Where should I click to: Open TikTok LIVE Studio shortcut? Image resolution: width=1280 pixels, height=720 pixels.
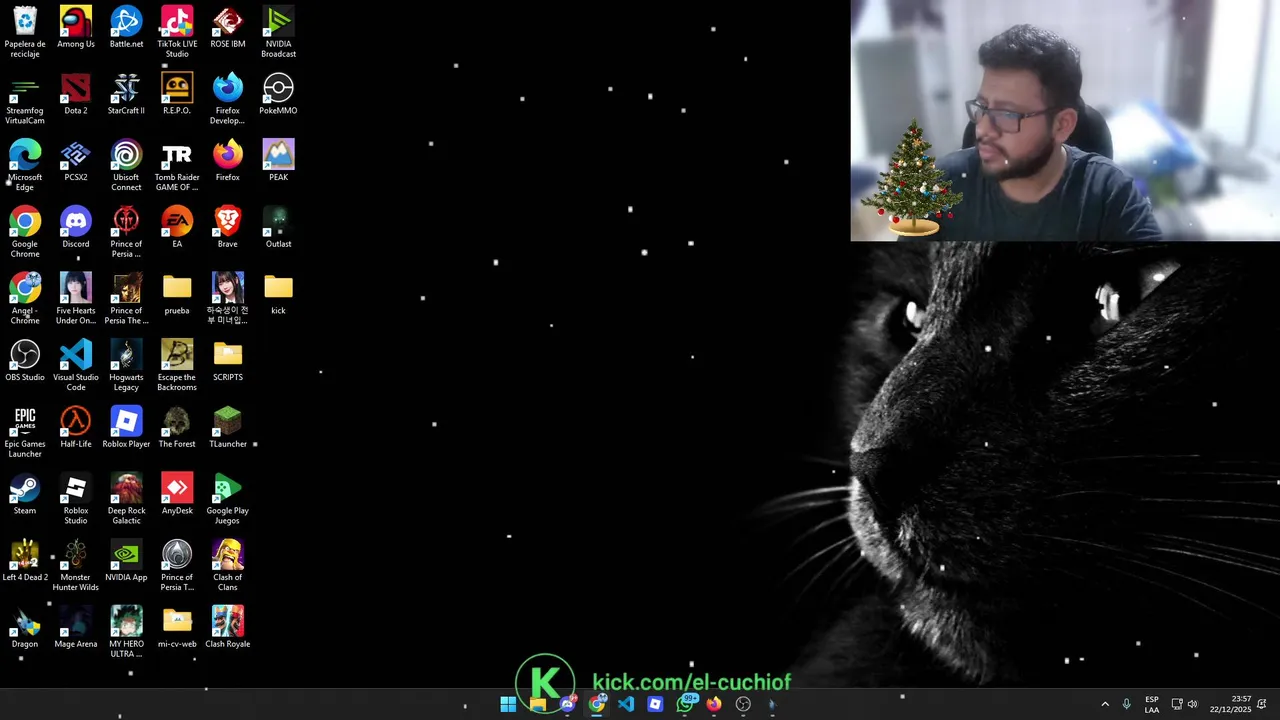click(x=177, y=32)
